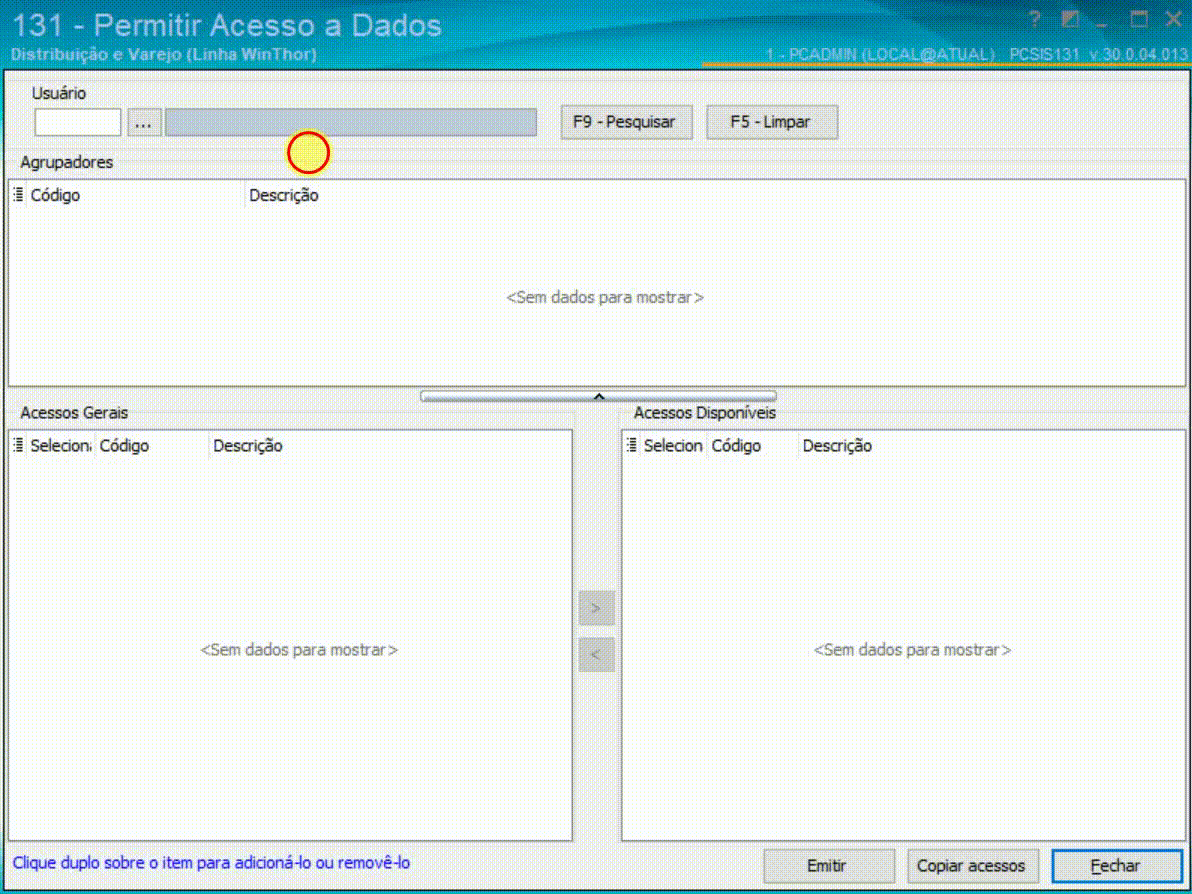Click the move left arrow button
This screenshot has width=1192, height=894.
597,655
